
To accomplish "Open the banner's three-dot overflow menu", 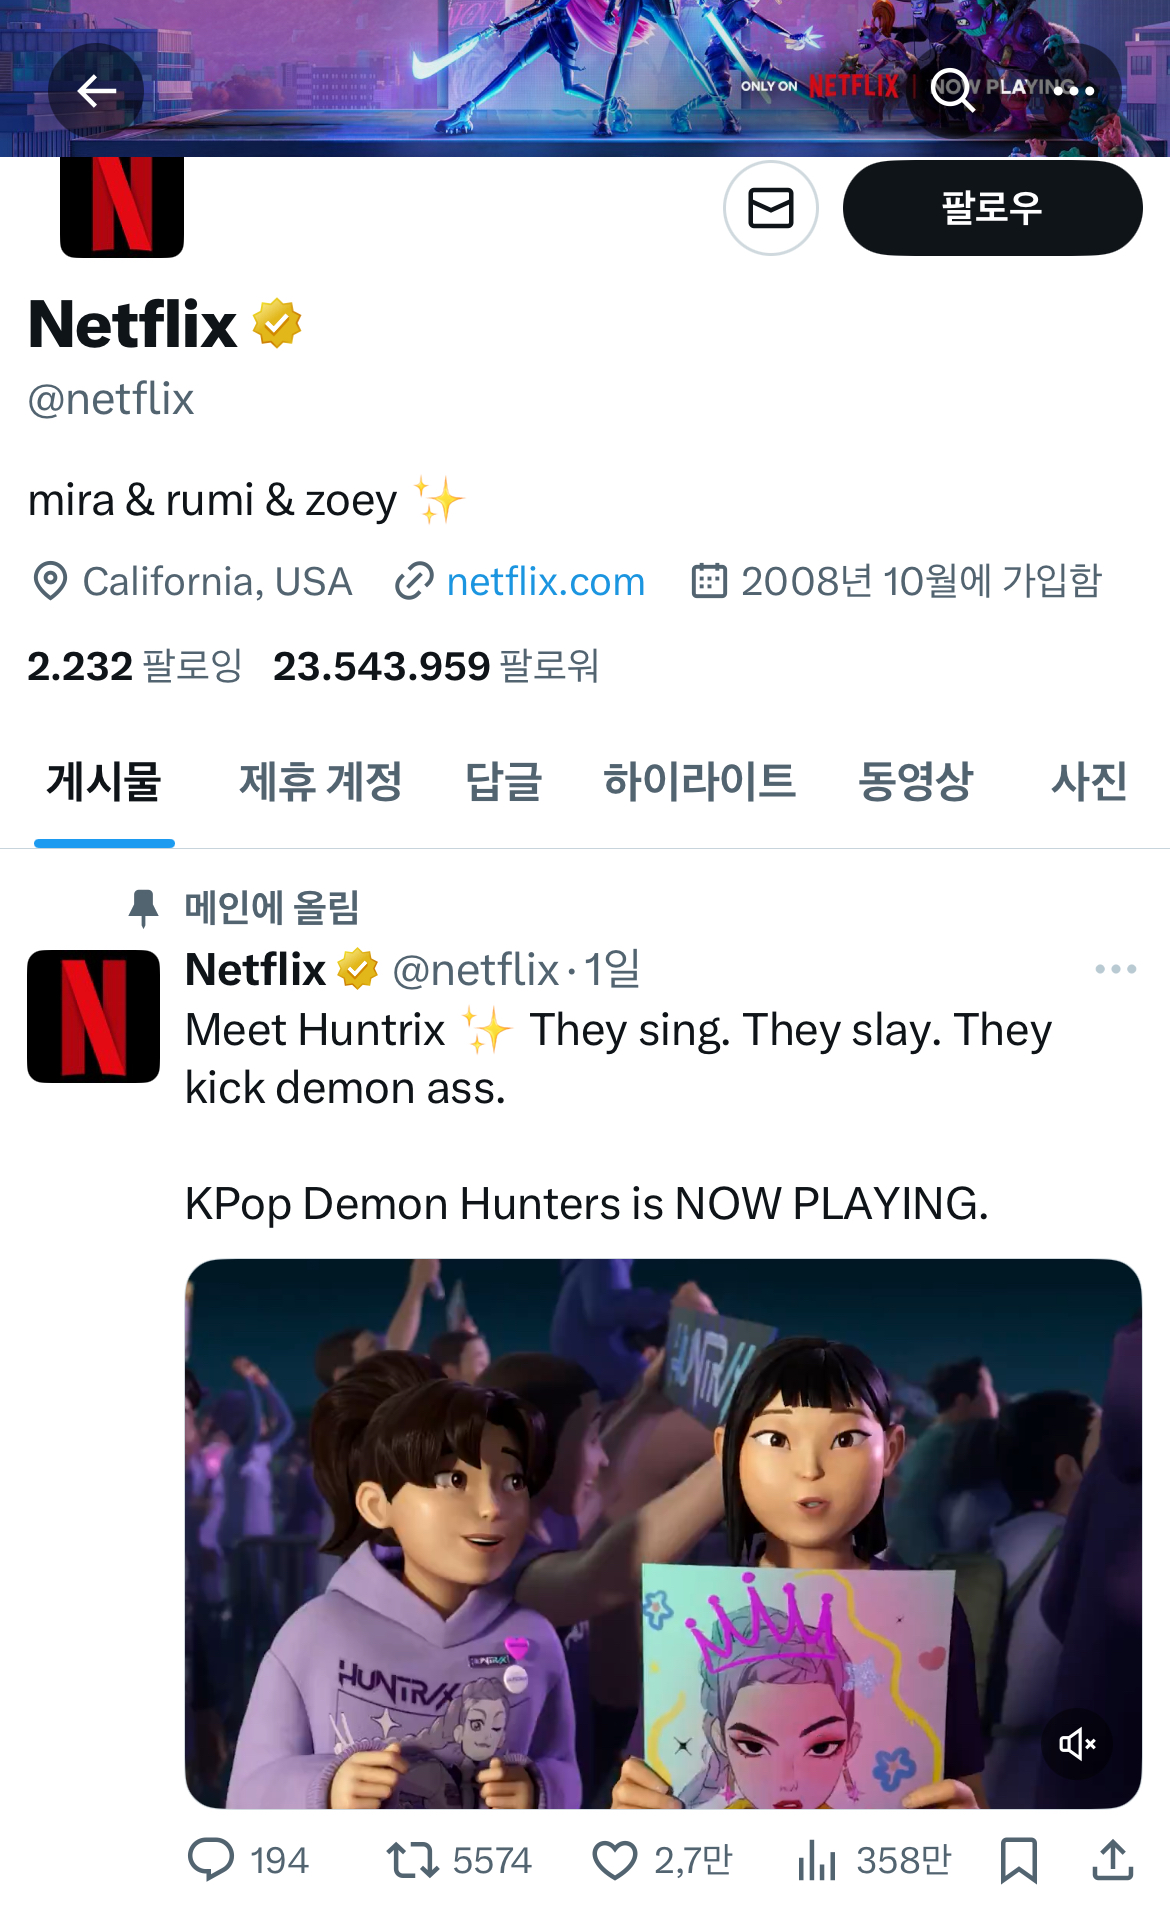I will [x=1073, y=91].
